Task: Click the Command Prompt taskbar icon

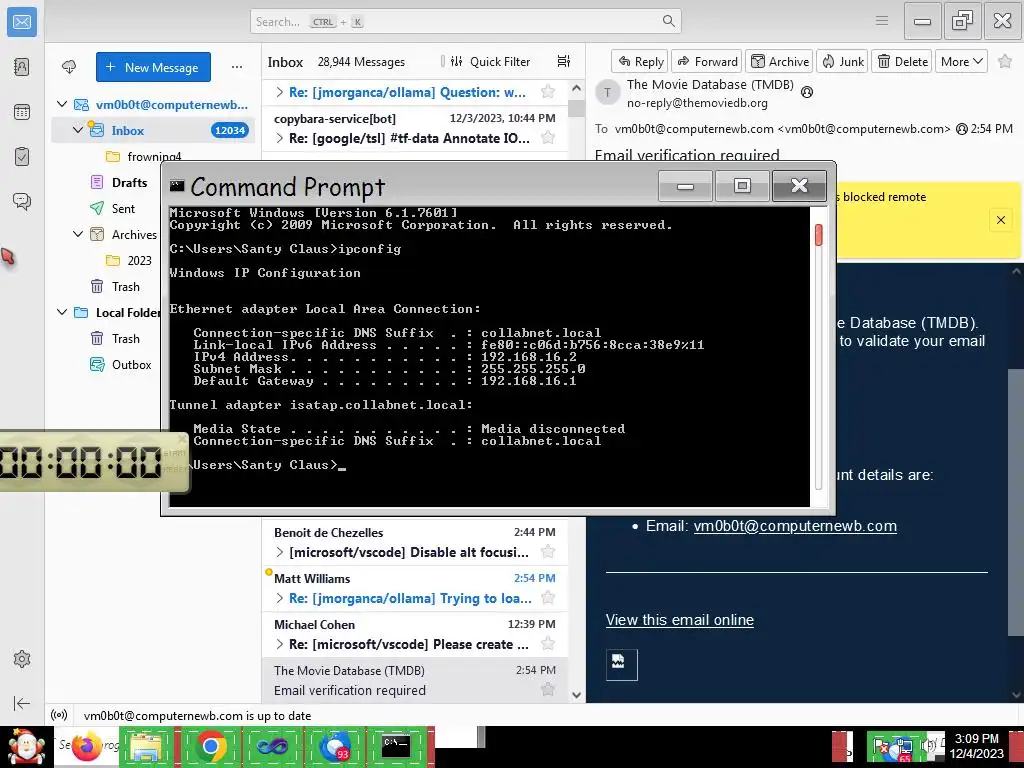Action: click(x=396, y=747)
